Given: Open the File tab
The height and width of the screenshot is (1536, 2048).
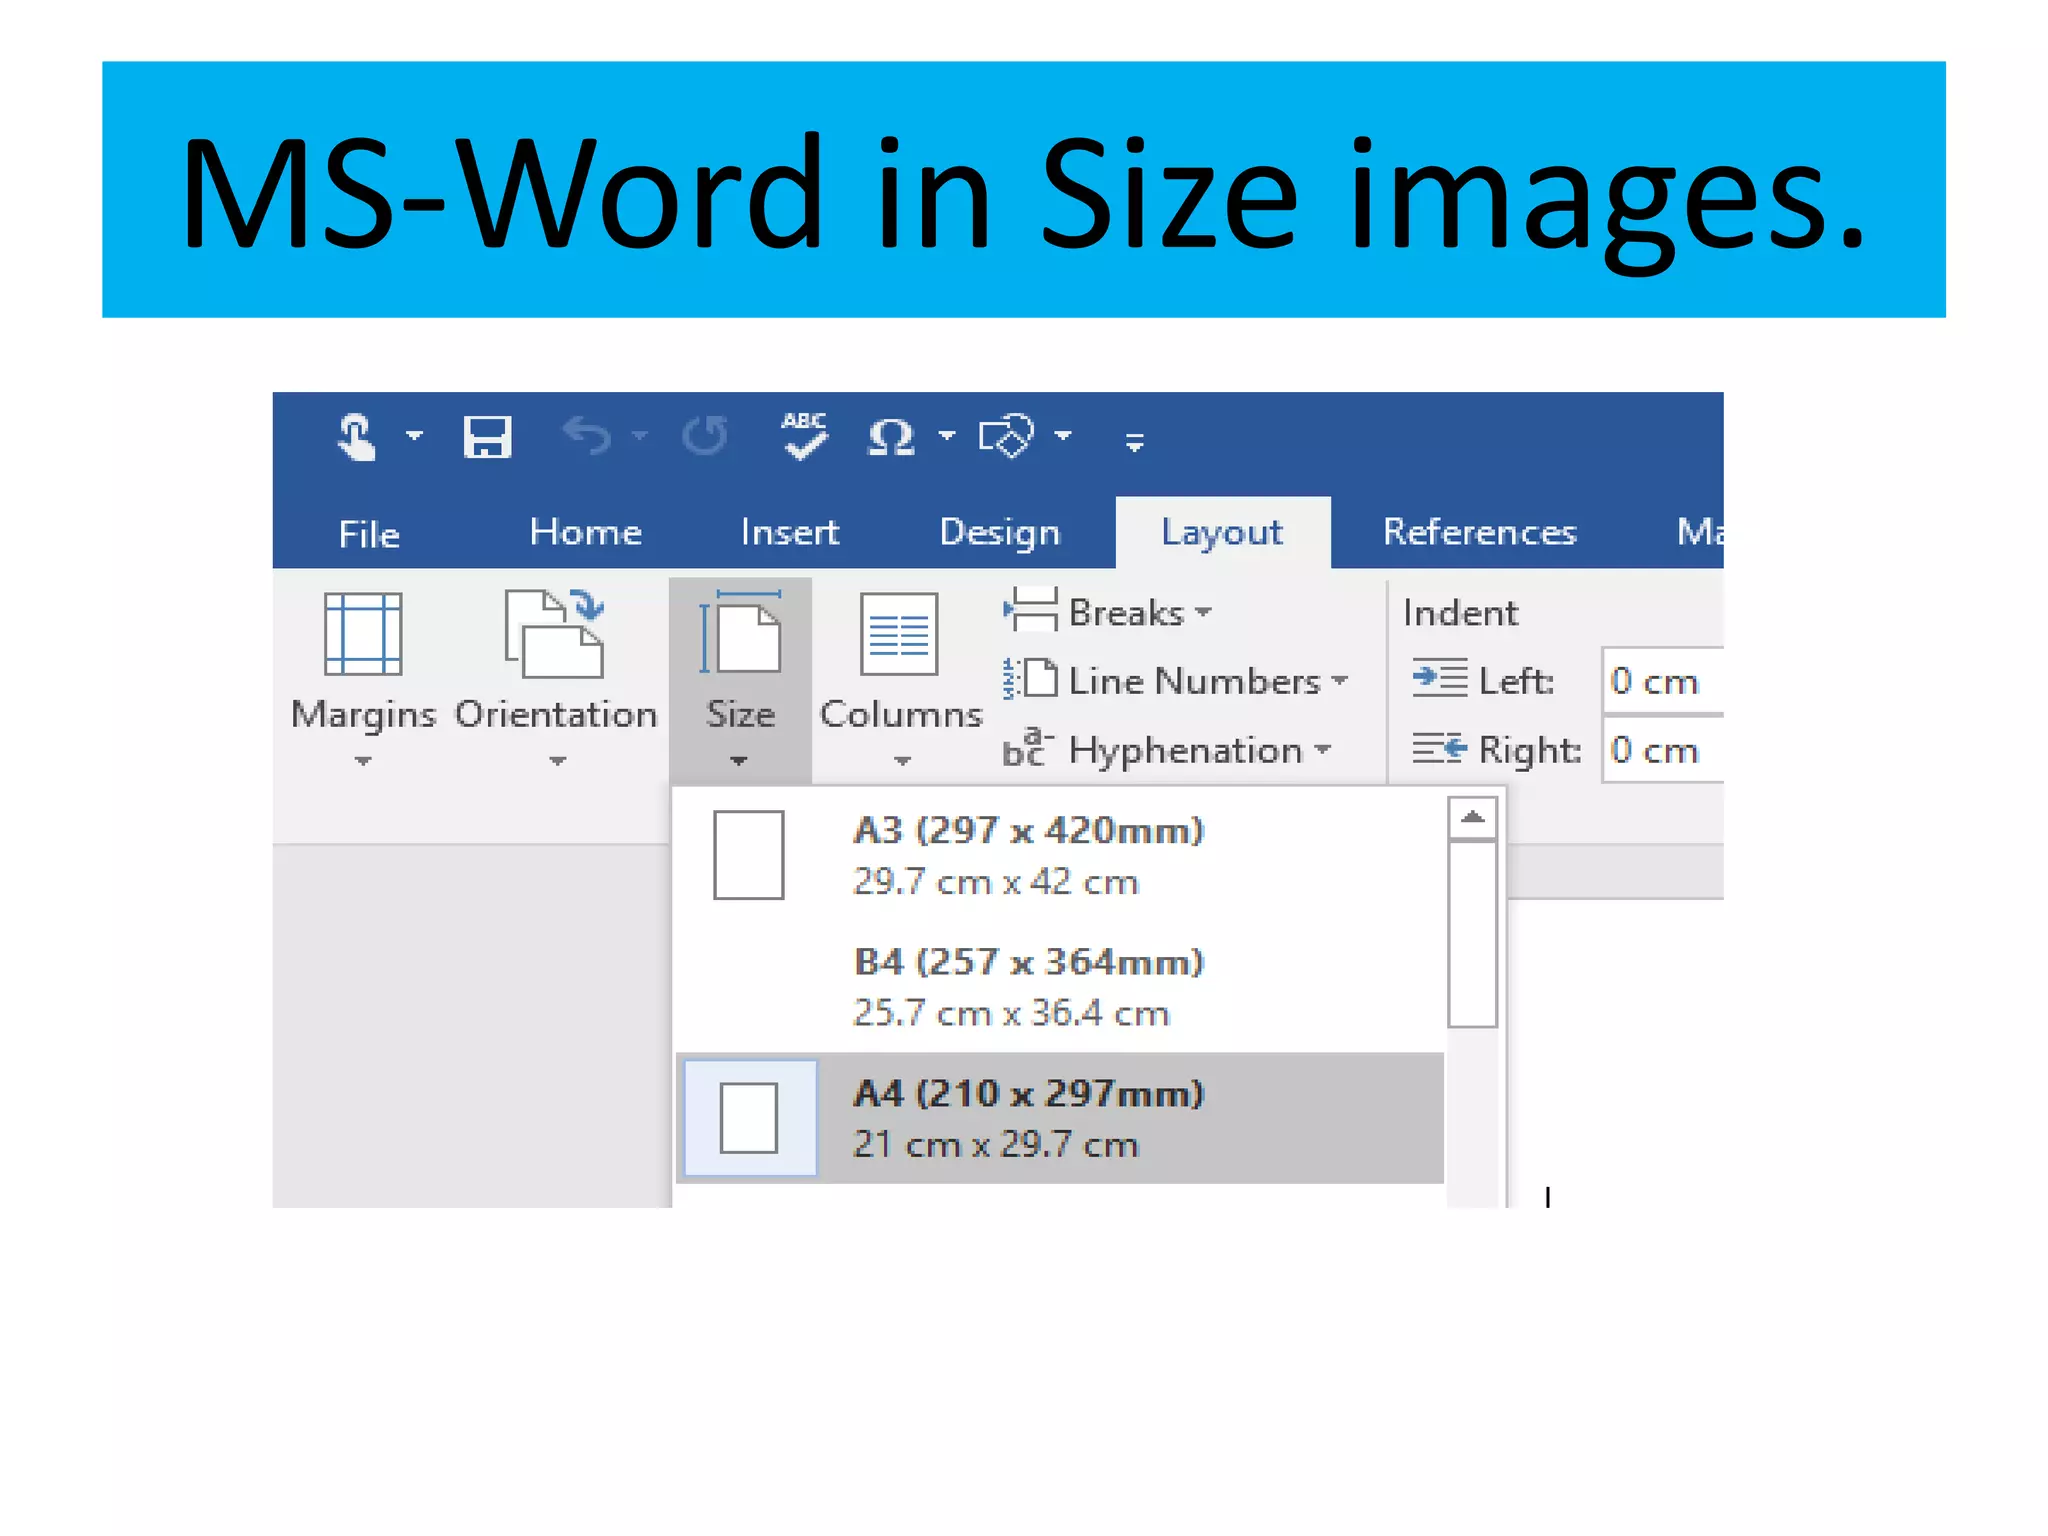Looking at the screenshot, I should pyautogui.click(x=369, y=534).
